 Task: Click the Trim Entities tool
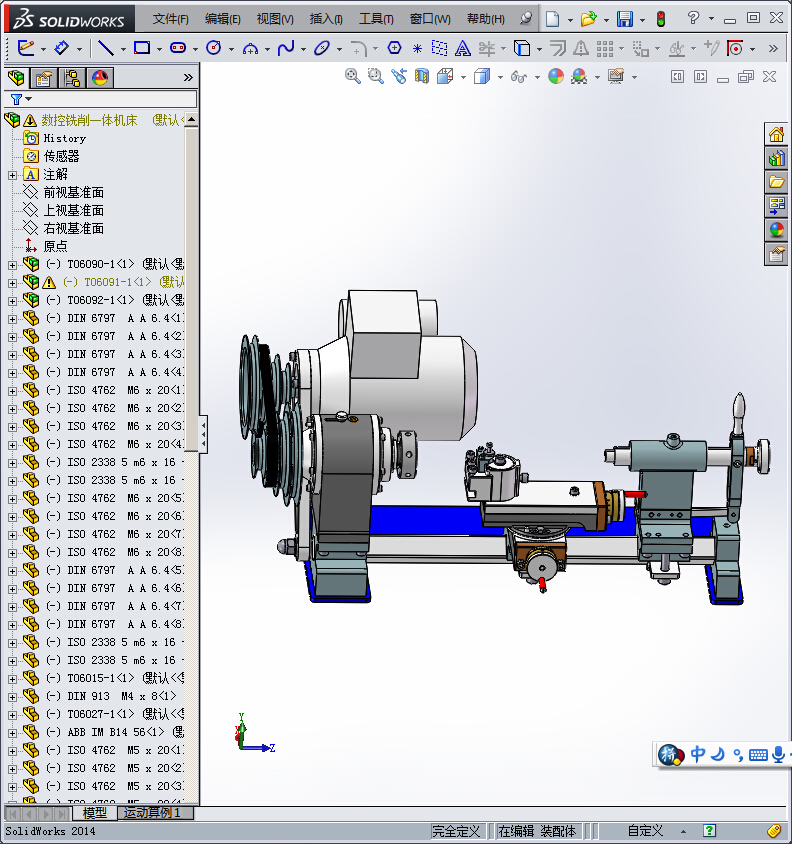(x=486, y=48)
